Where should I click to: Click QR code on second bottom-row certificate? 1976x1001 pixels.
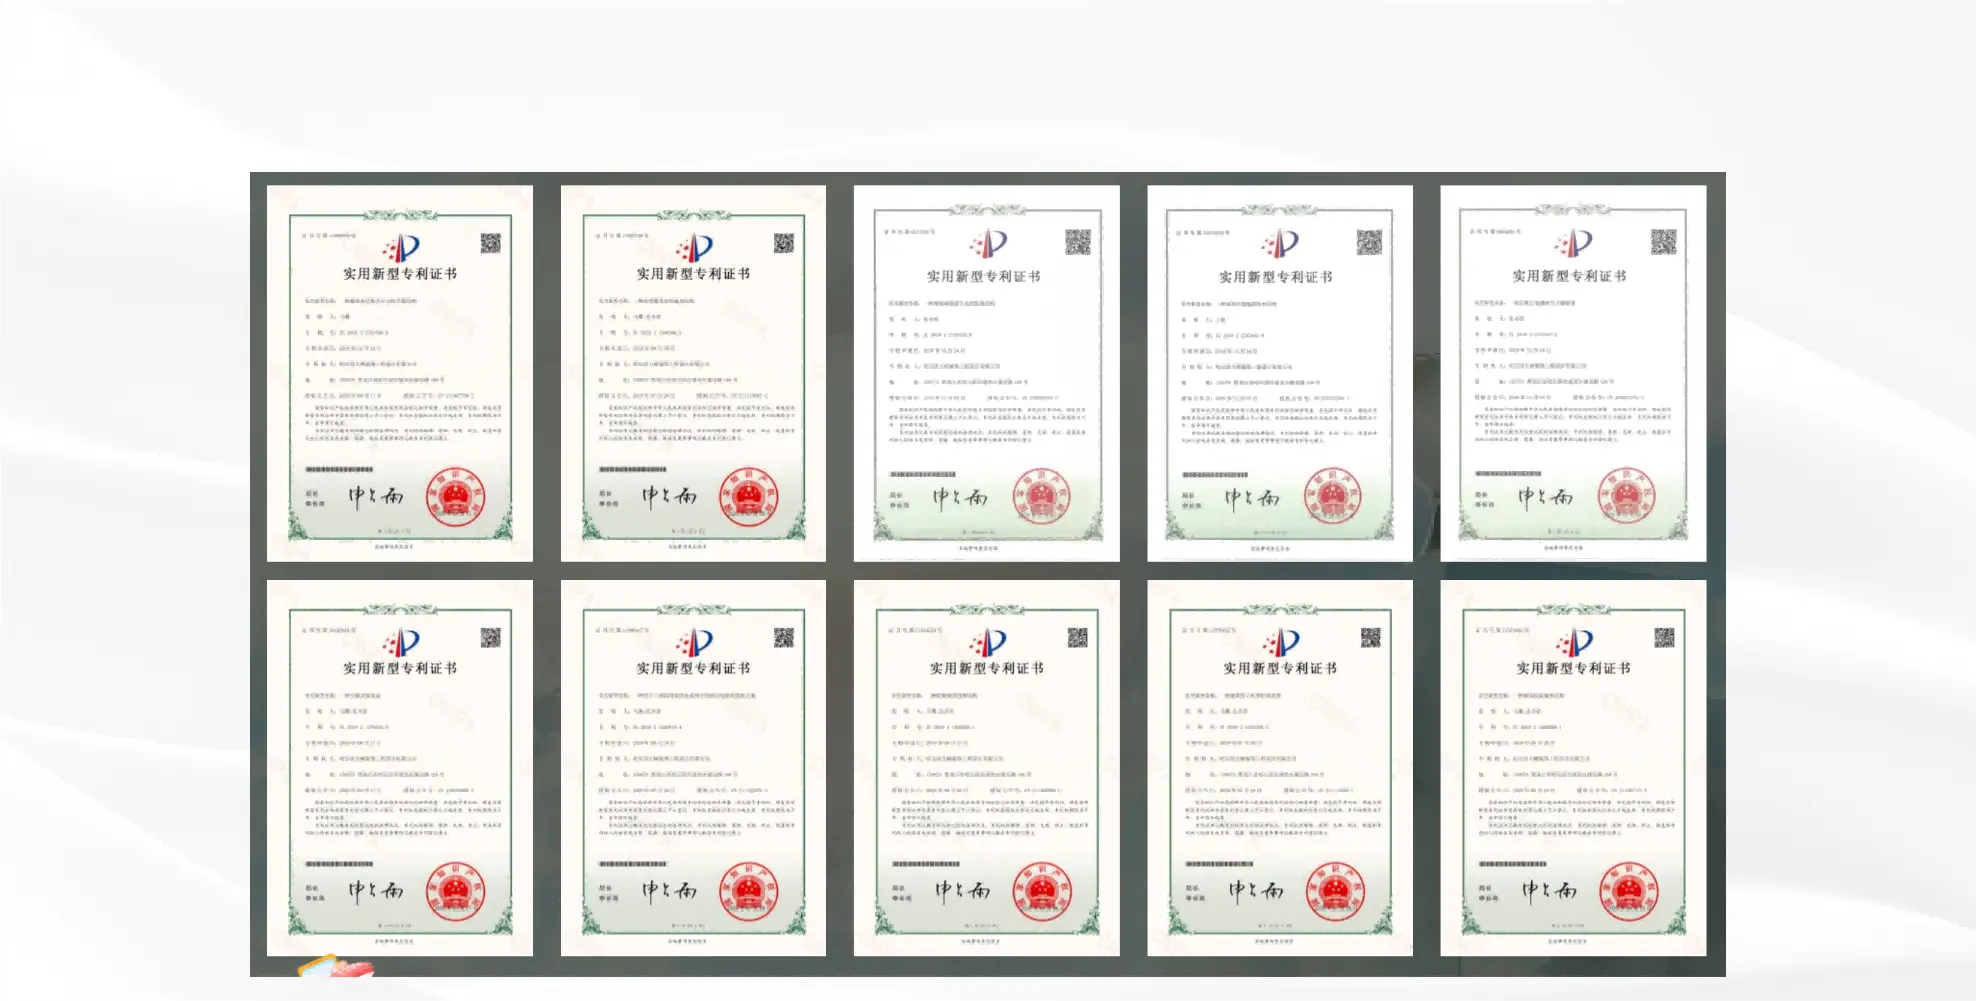point(784,638)
